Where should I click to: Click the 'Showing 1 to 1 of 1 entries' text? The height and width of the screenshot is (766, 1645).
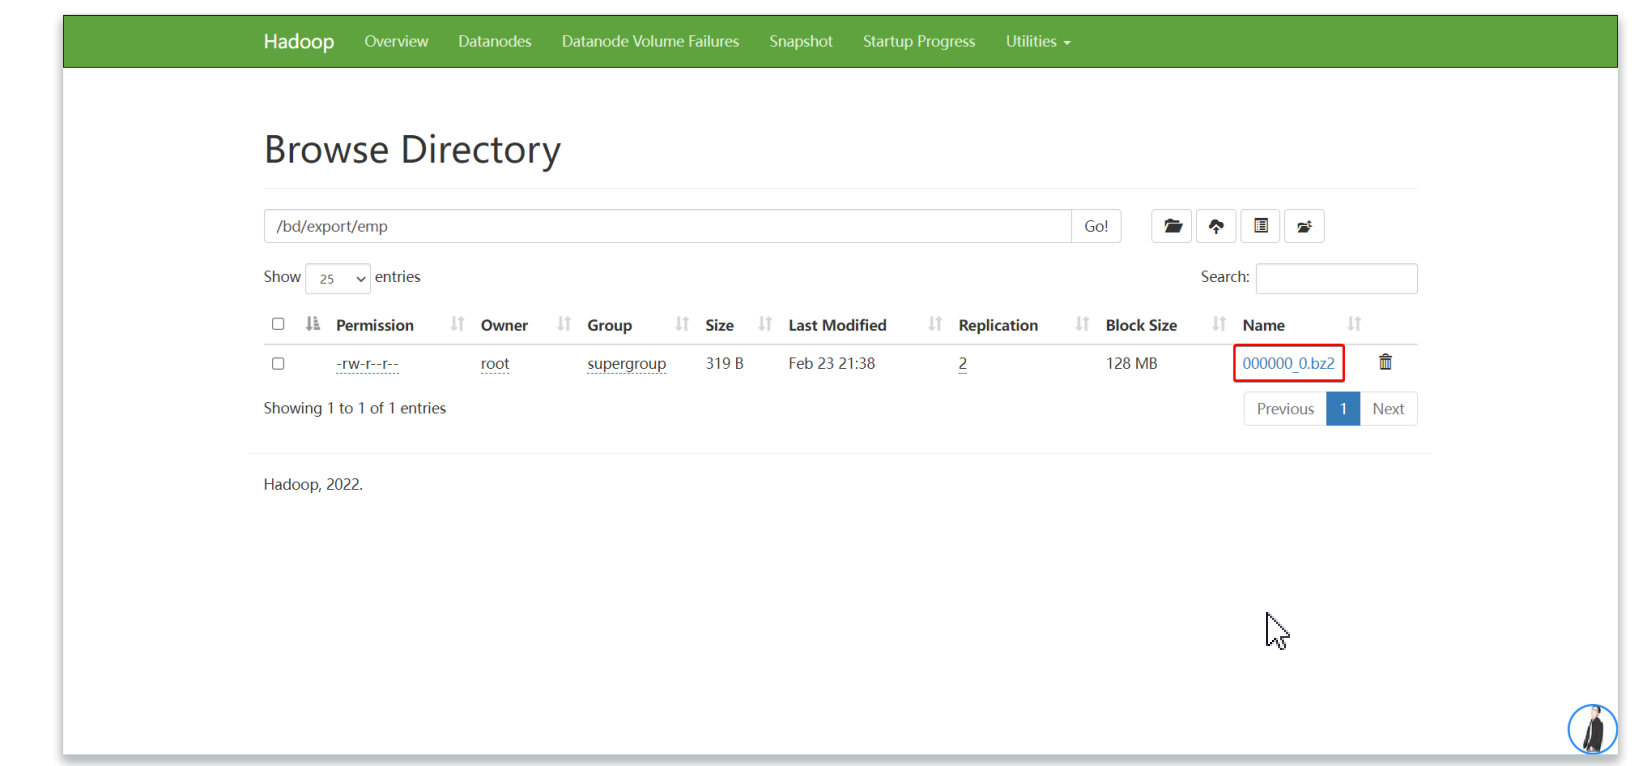[355, 408]
